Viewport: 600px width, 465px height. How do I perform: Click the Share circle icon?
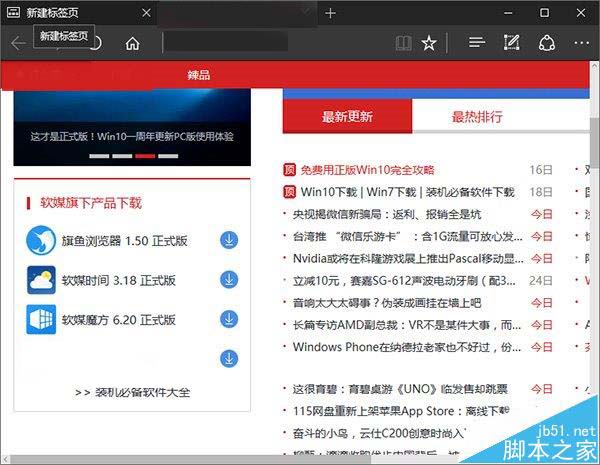point(547,42)
